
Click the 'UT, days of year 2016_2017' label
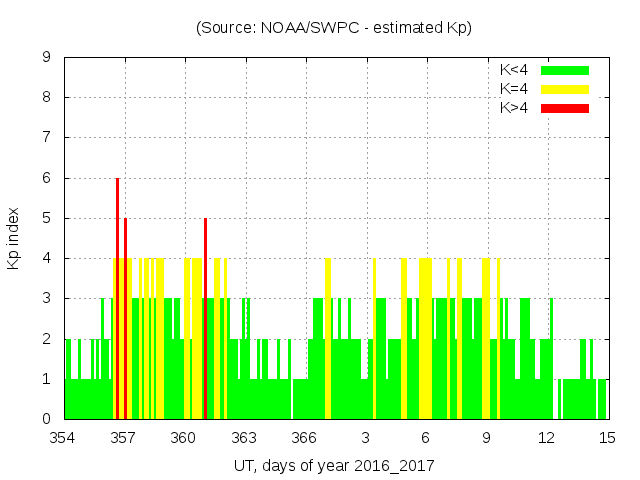coord(334,466)
